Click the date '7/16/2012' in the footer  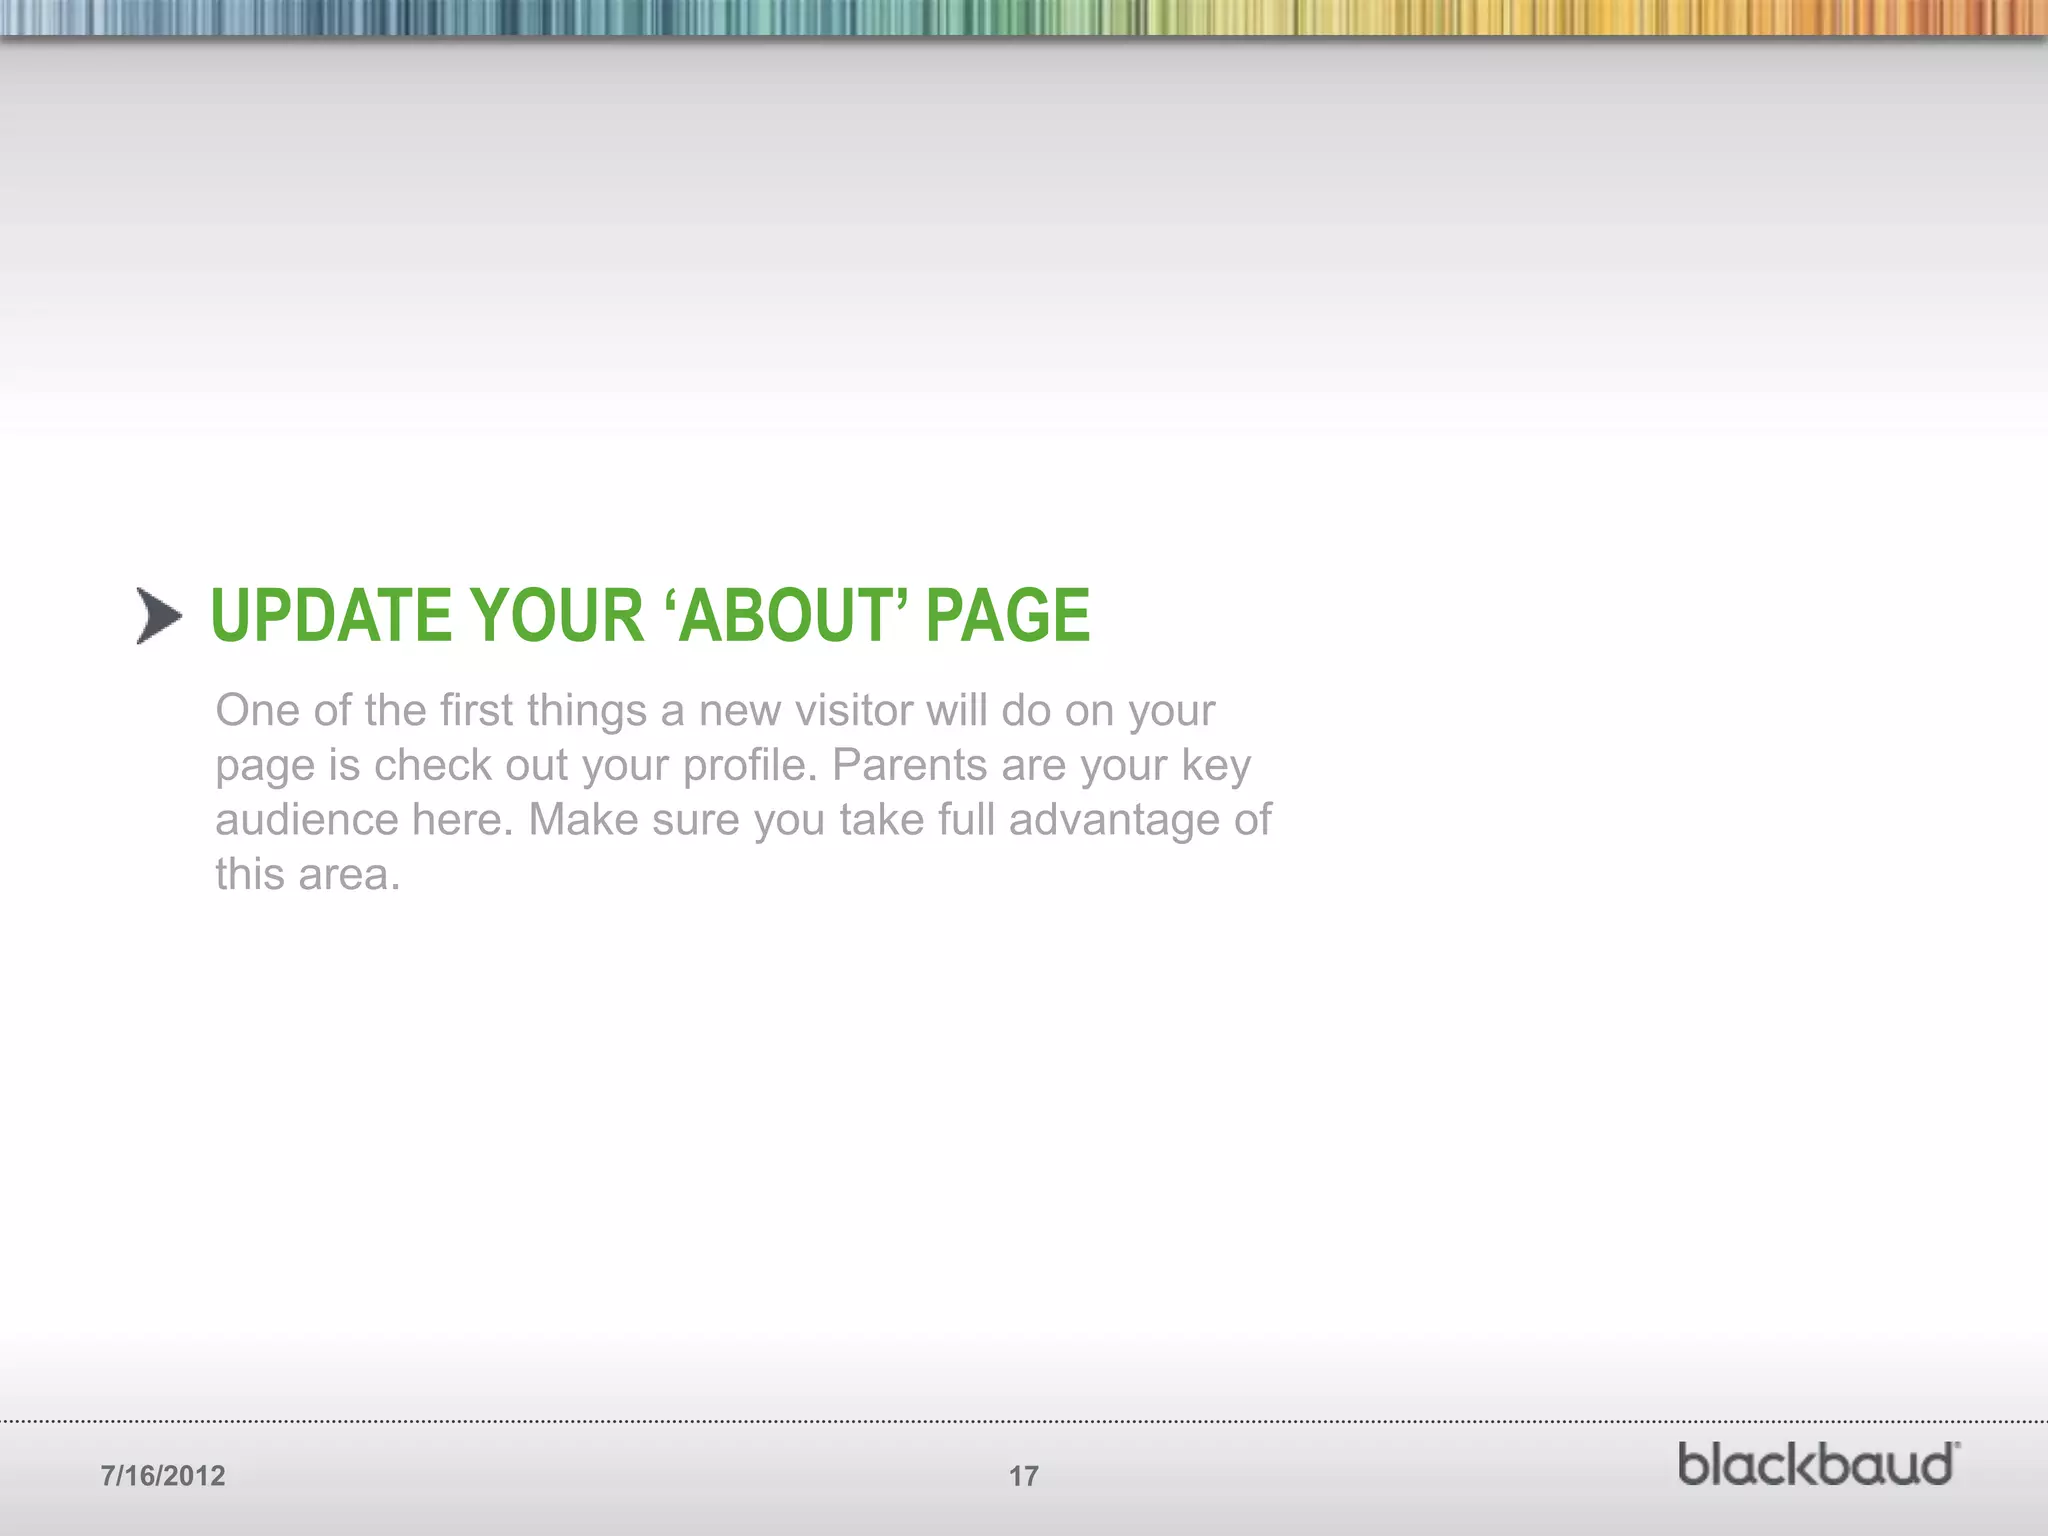point(163,1476)
